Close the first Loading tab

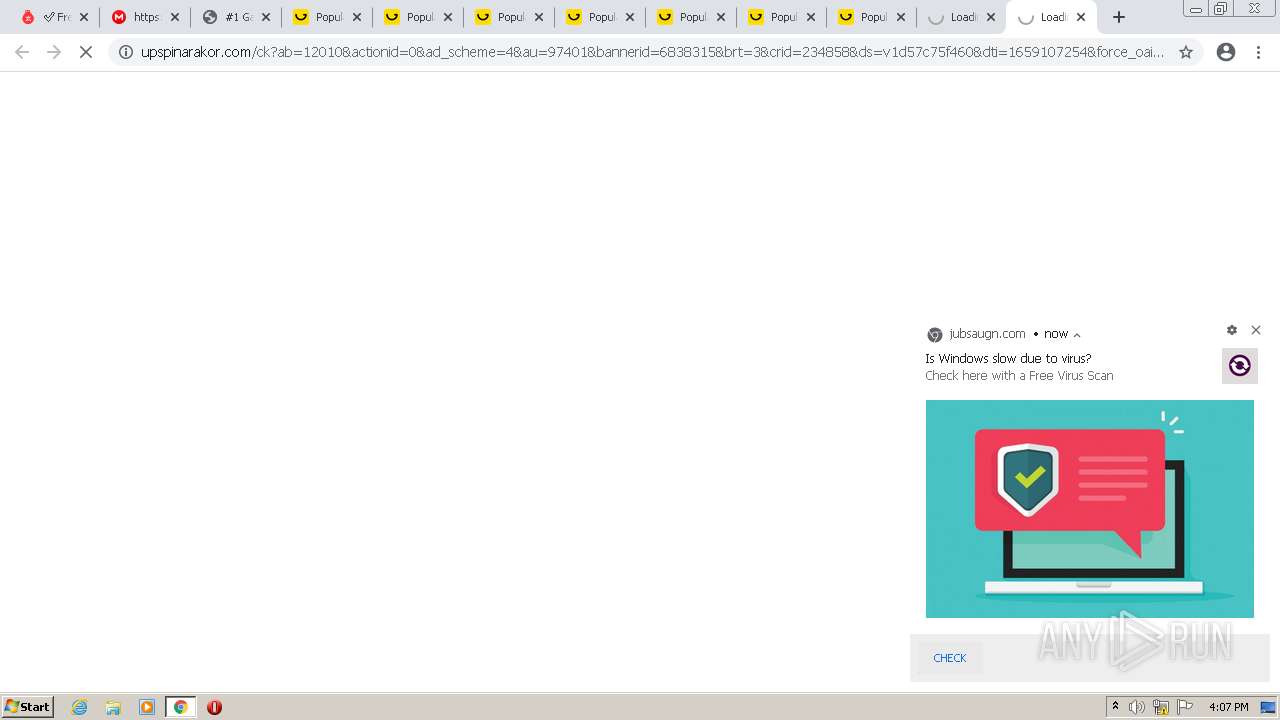click(991, 17)
